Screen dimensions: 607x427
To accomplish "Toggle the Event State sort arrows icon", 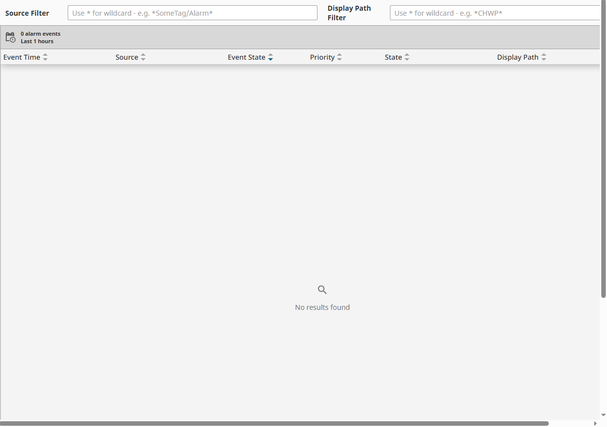I will 271,57.
